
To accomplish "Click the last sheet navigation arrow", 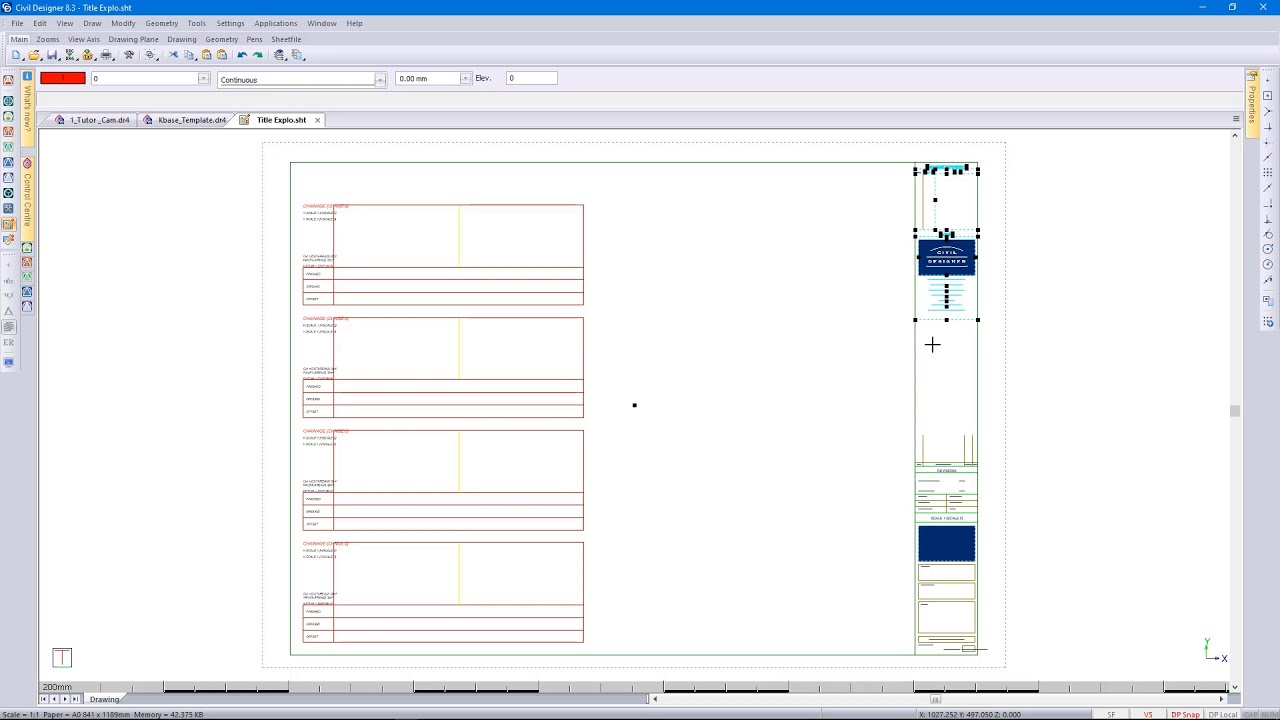I will pos(75,699).
